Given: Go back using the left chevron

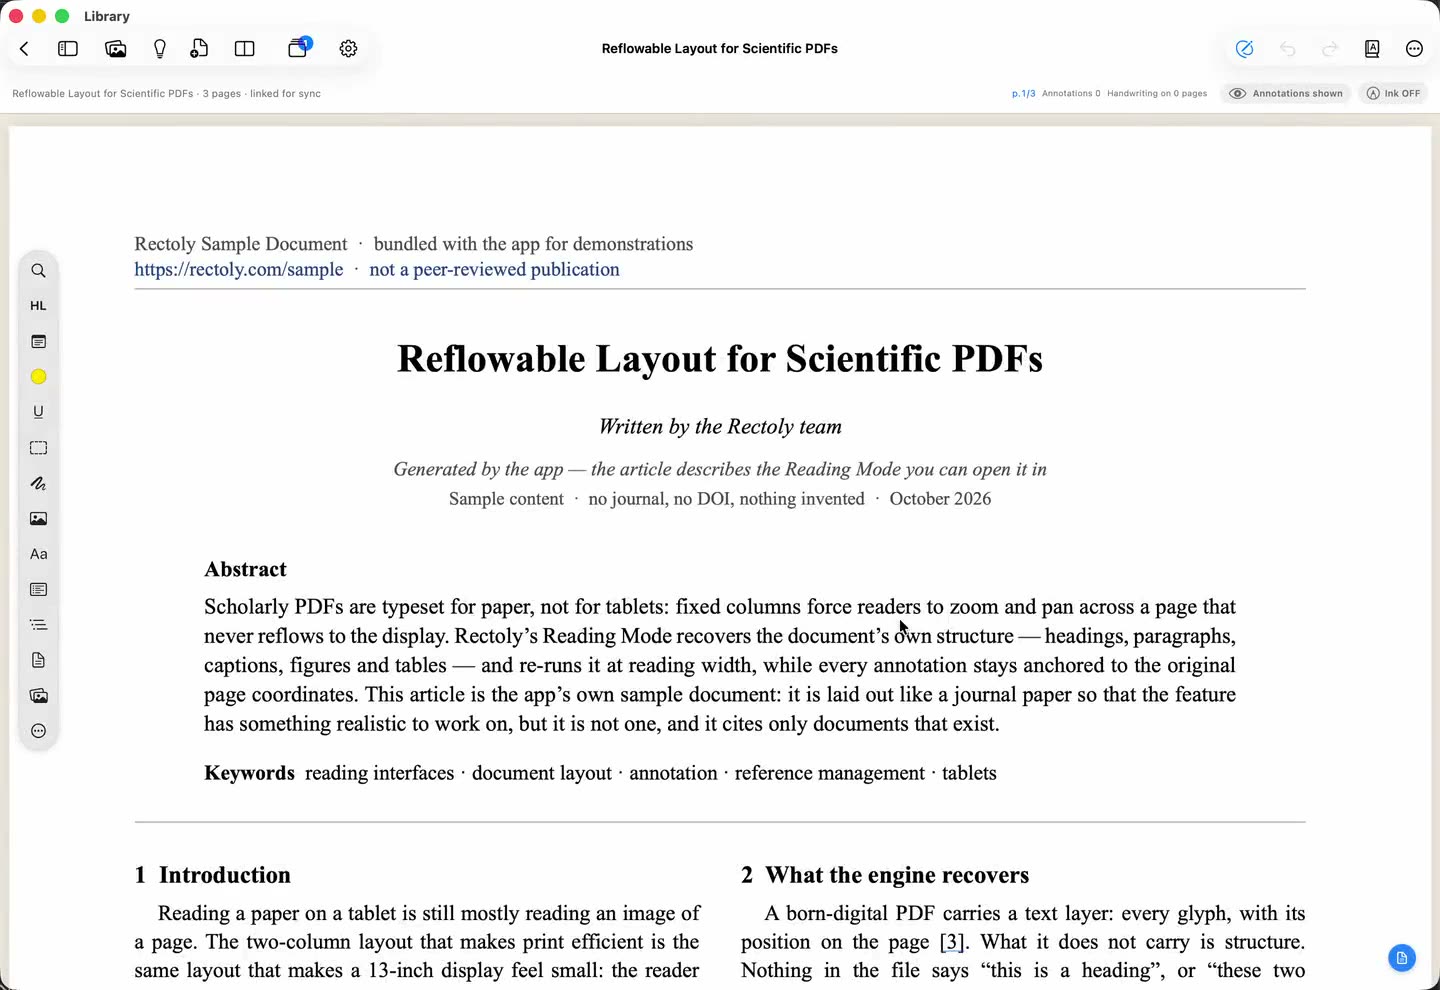Looking at the screenshot, I should (x=24, y=48).
